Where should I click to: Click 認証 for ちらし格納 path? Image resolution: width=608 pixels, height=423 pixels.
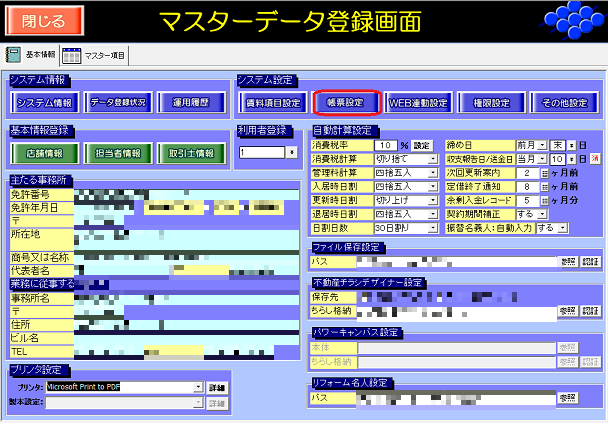click(590, 312)
